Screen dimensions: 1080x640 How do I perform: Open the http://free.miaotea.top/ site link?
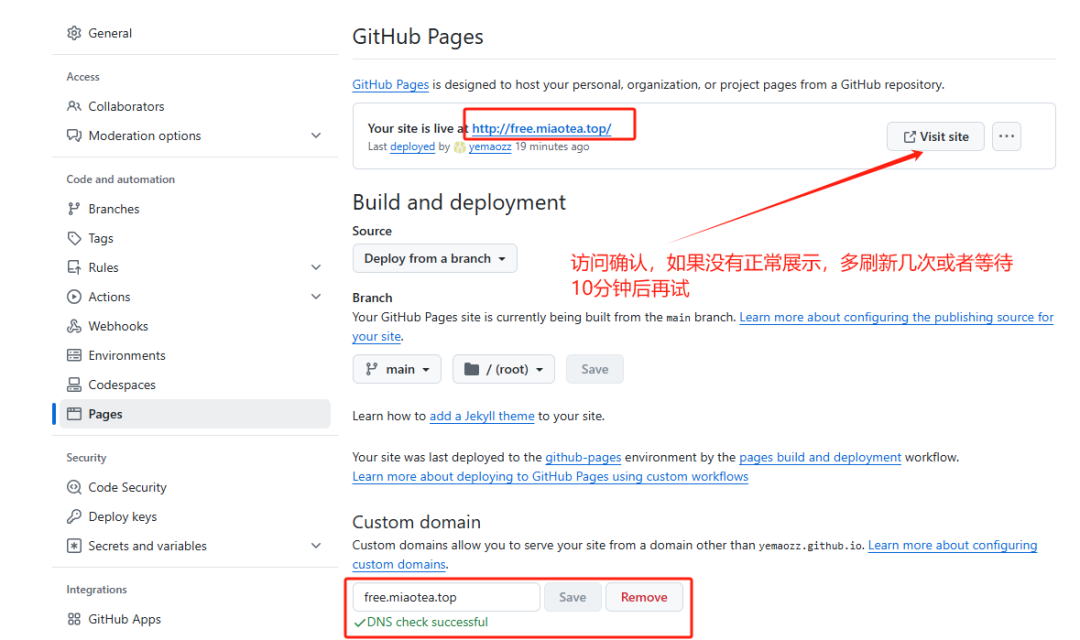pyautogui.click(x=541, y=128)
